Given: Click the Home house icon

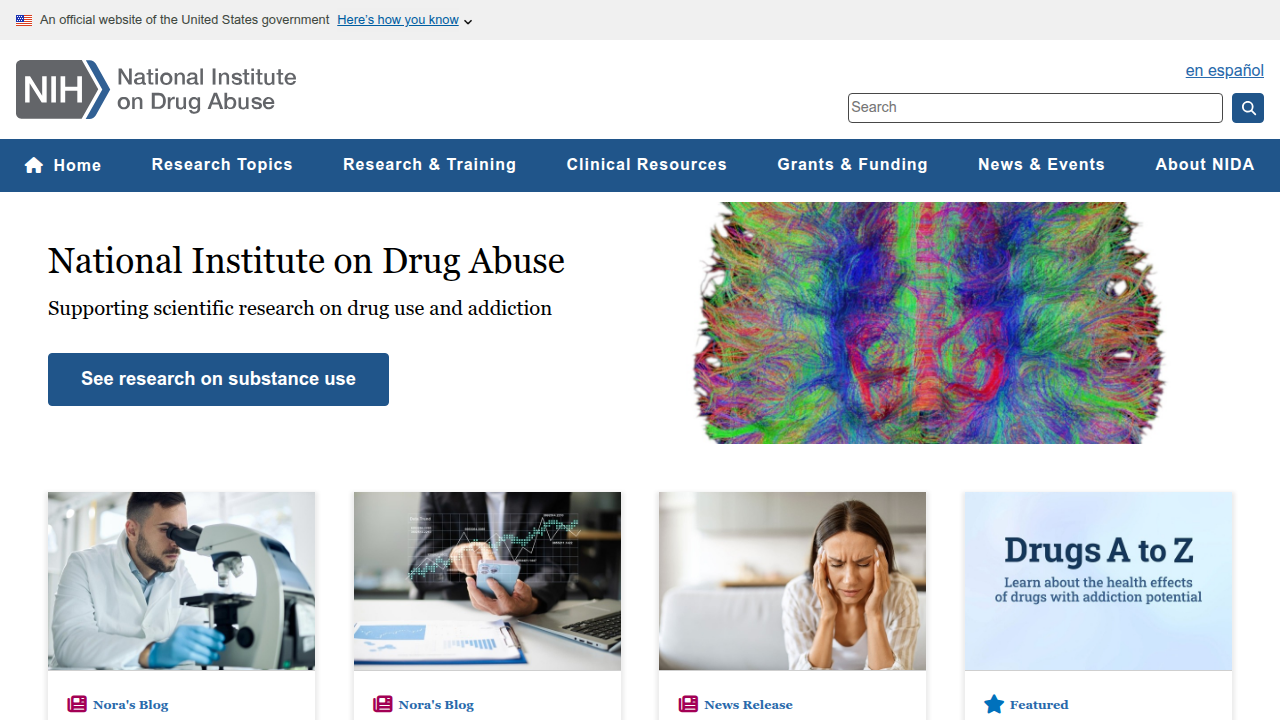Looking at the screenshot, I should pyautogui.click(x=34, y=165).
